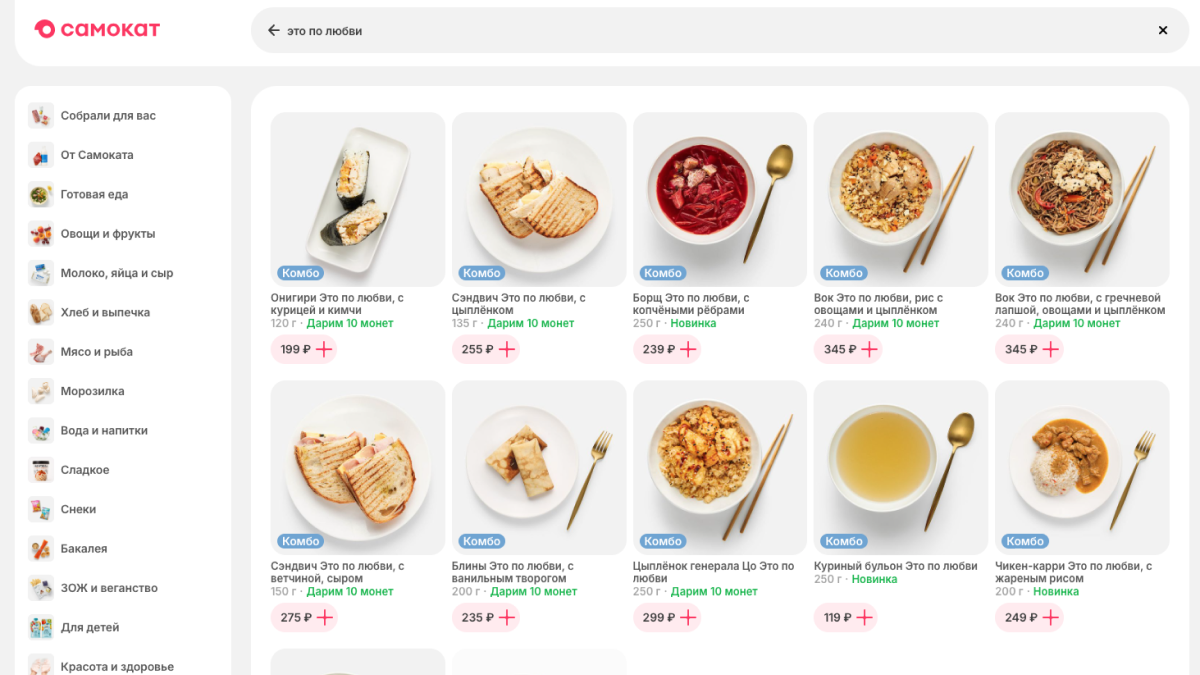Open 'Мясо и рыба' category icon
This screenshot has width=1200, height=675.
coord(41,352)
